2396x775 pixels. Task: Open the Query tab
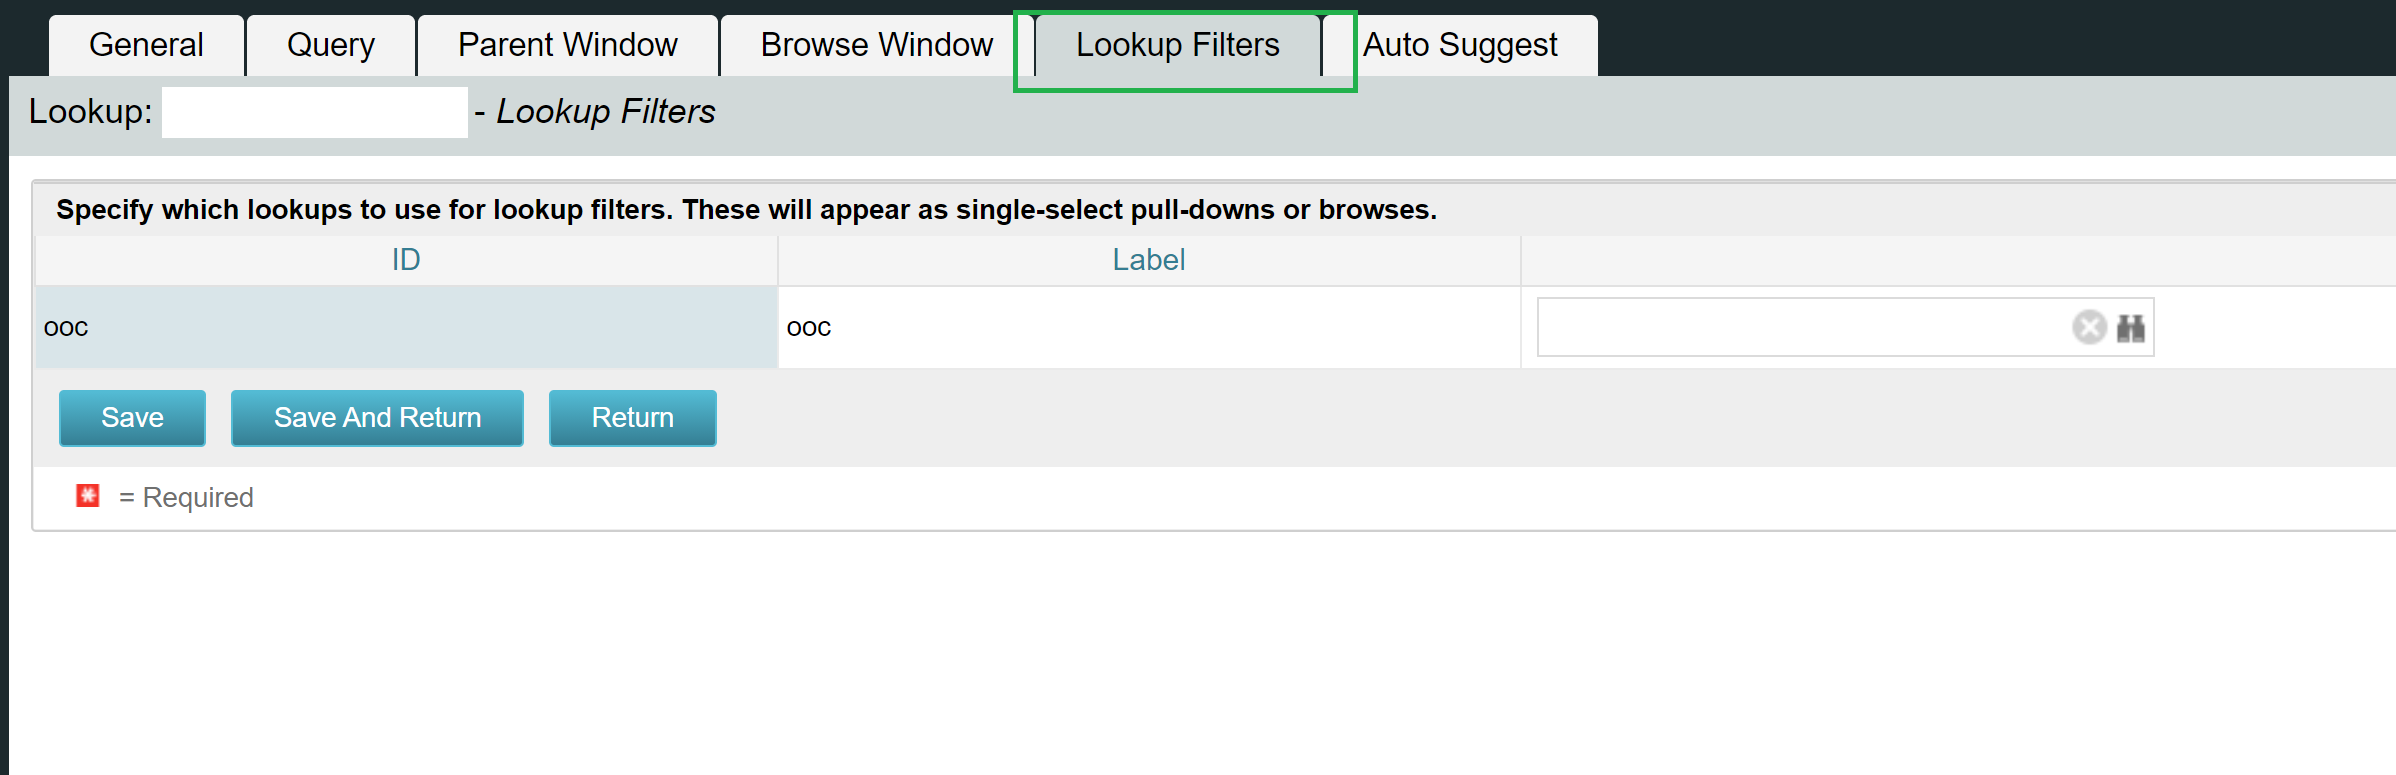click(x=330, y=45)
